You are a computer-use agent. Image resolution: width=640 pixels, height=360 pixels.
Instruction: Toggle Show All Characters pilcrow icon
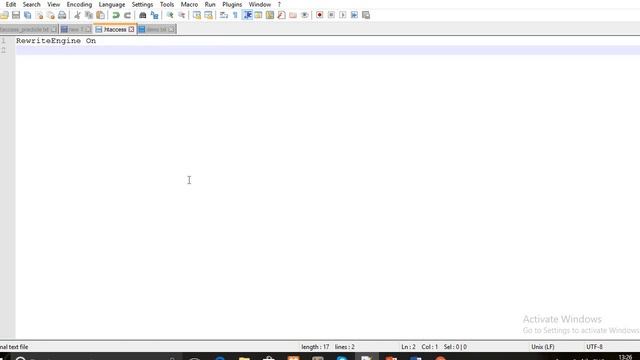[235, 15]
